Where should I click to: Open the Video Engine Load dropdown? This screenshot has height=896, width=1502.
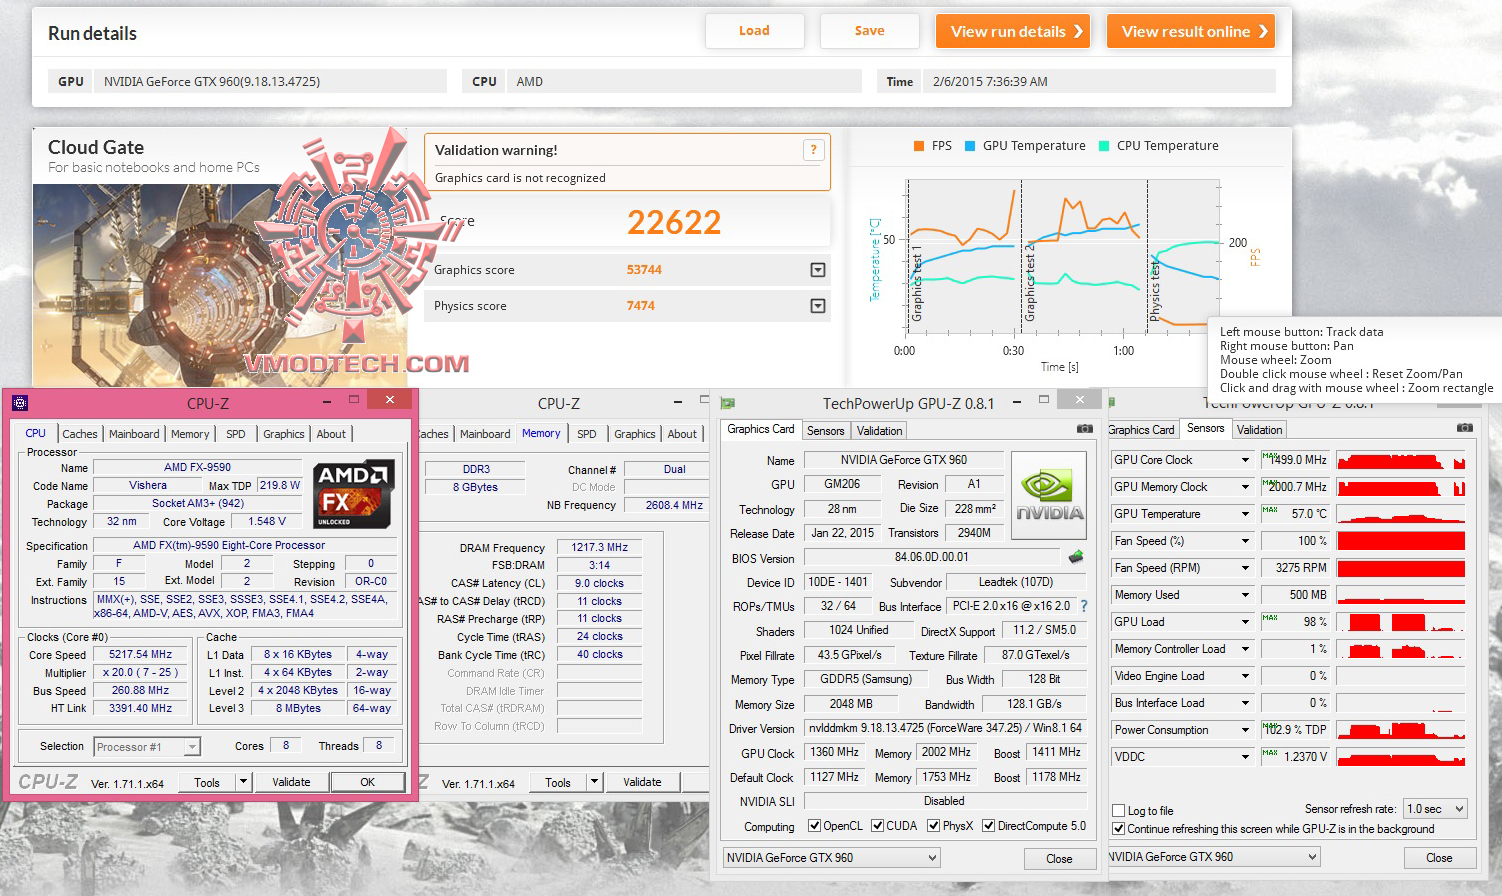click(1245, 676)
